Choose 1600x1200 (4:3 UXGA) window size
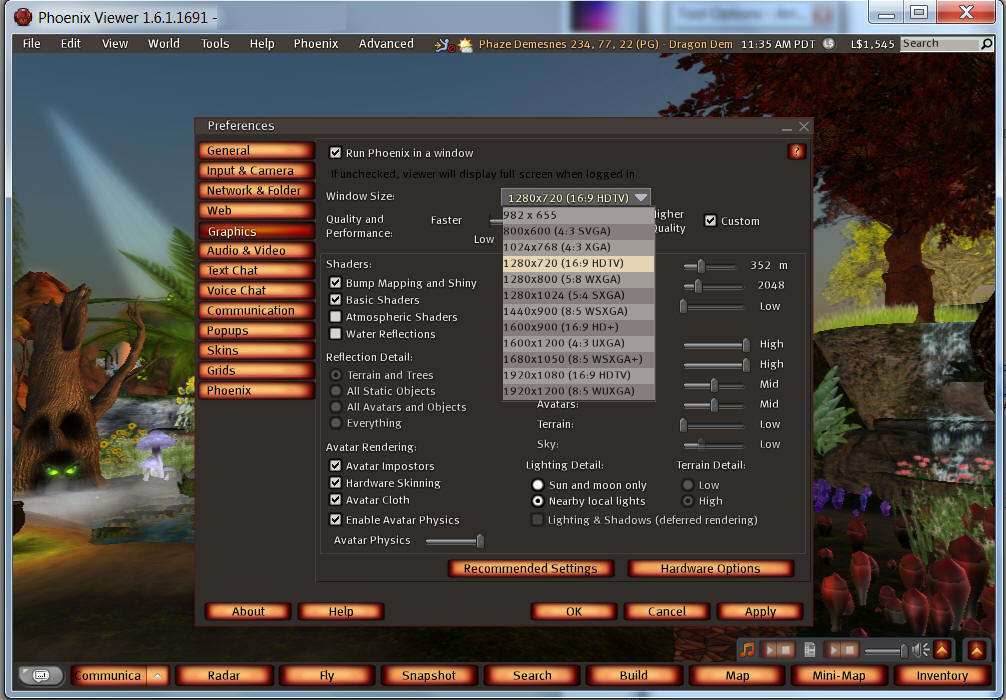 click(x=579, y=343)
